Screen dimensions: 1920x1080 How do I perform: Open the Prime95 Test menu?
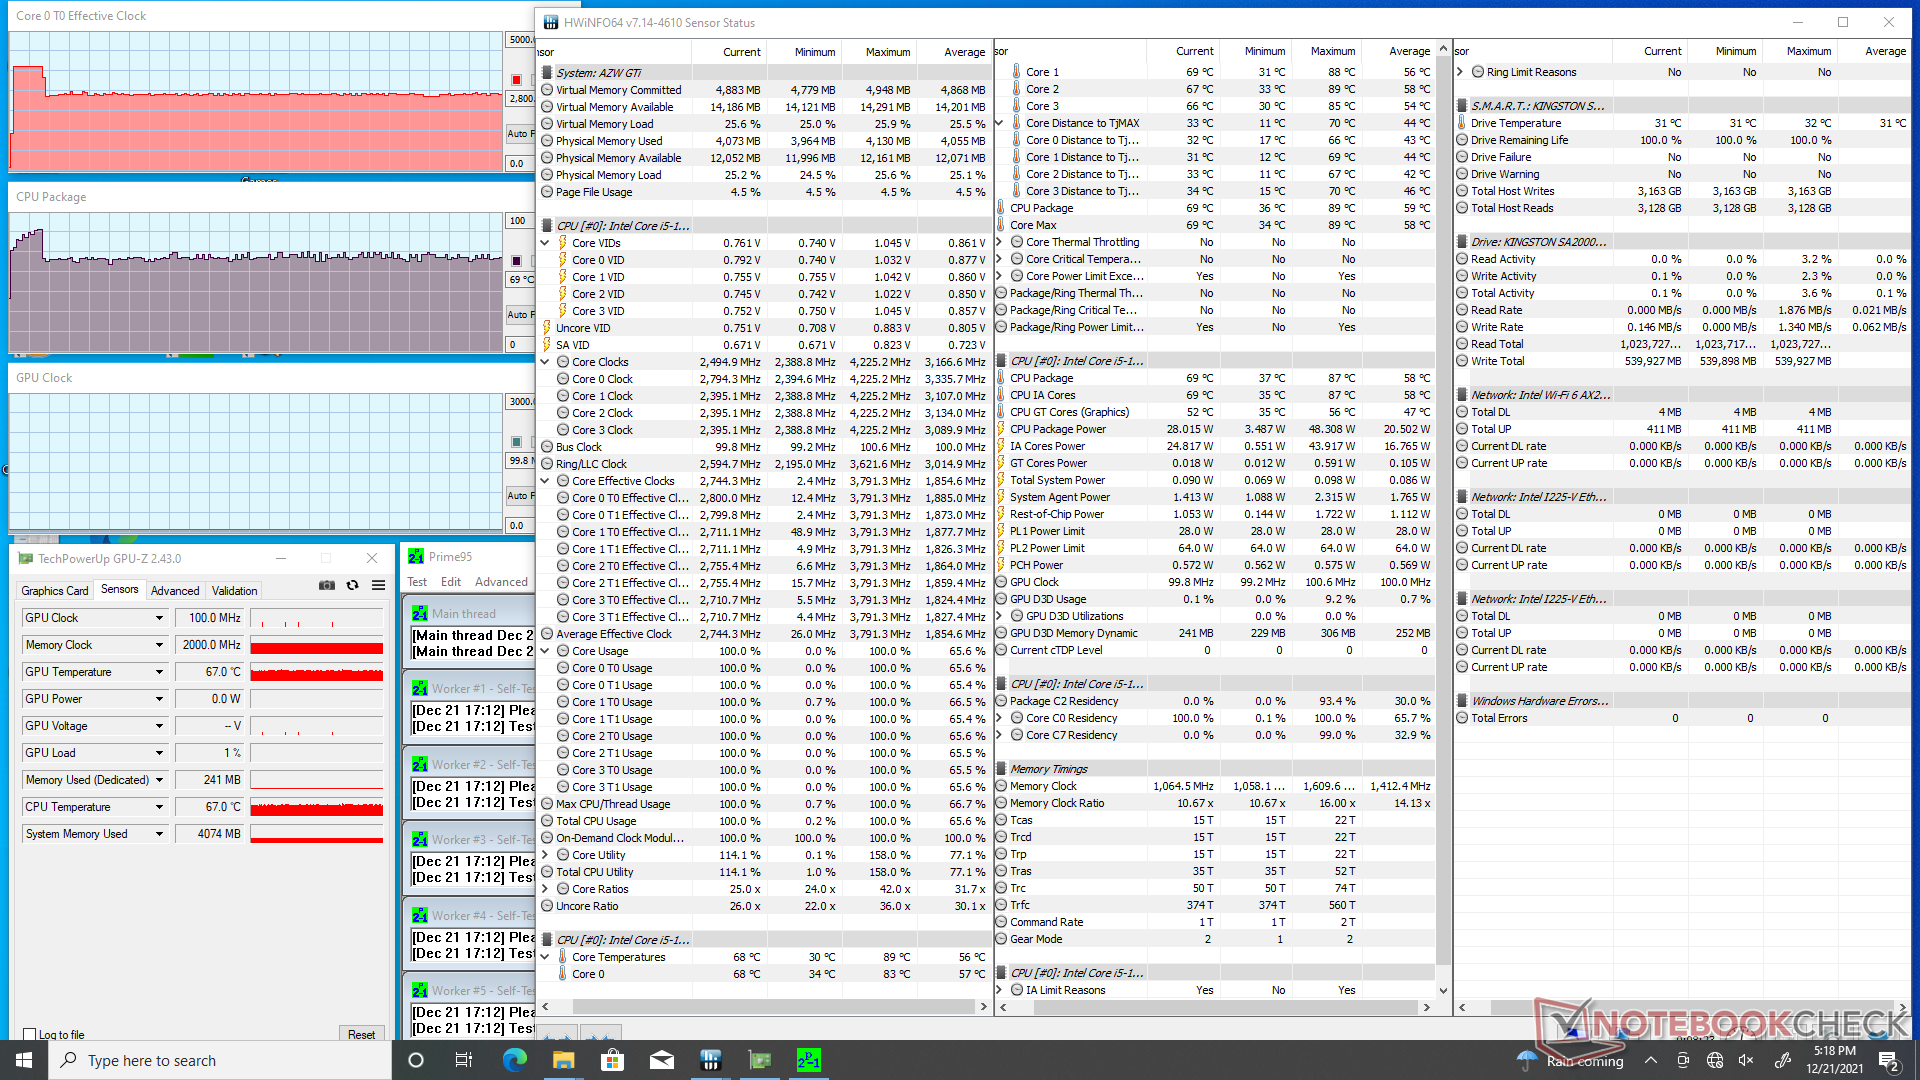tap(417, 582)
